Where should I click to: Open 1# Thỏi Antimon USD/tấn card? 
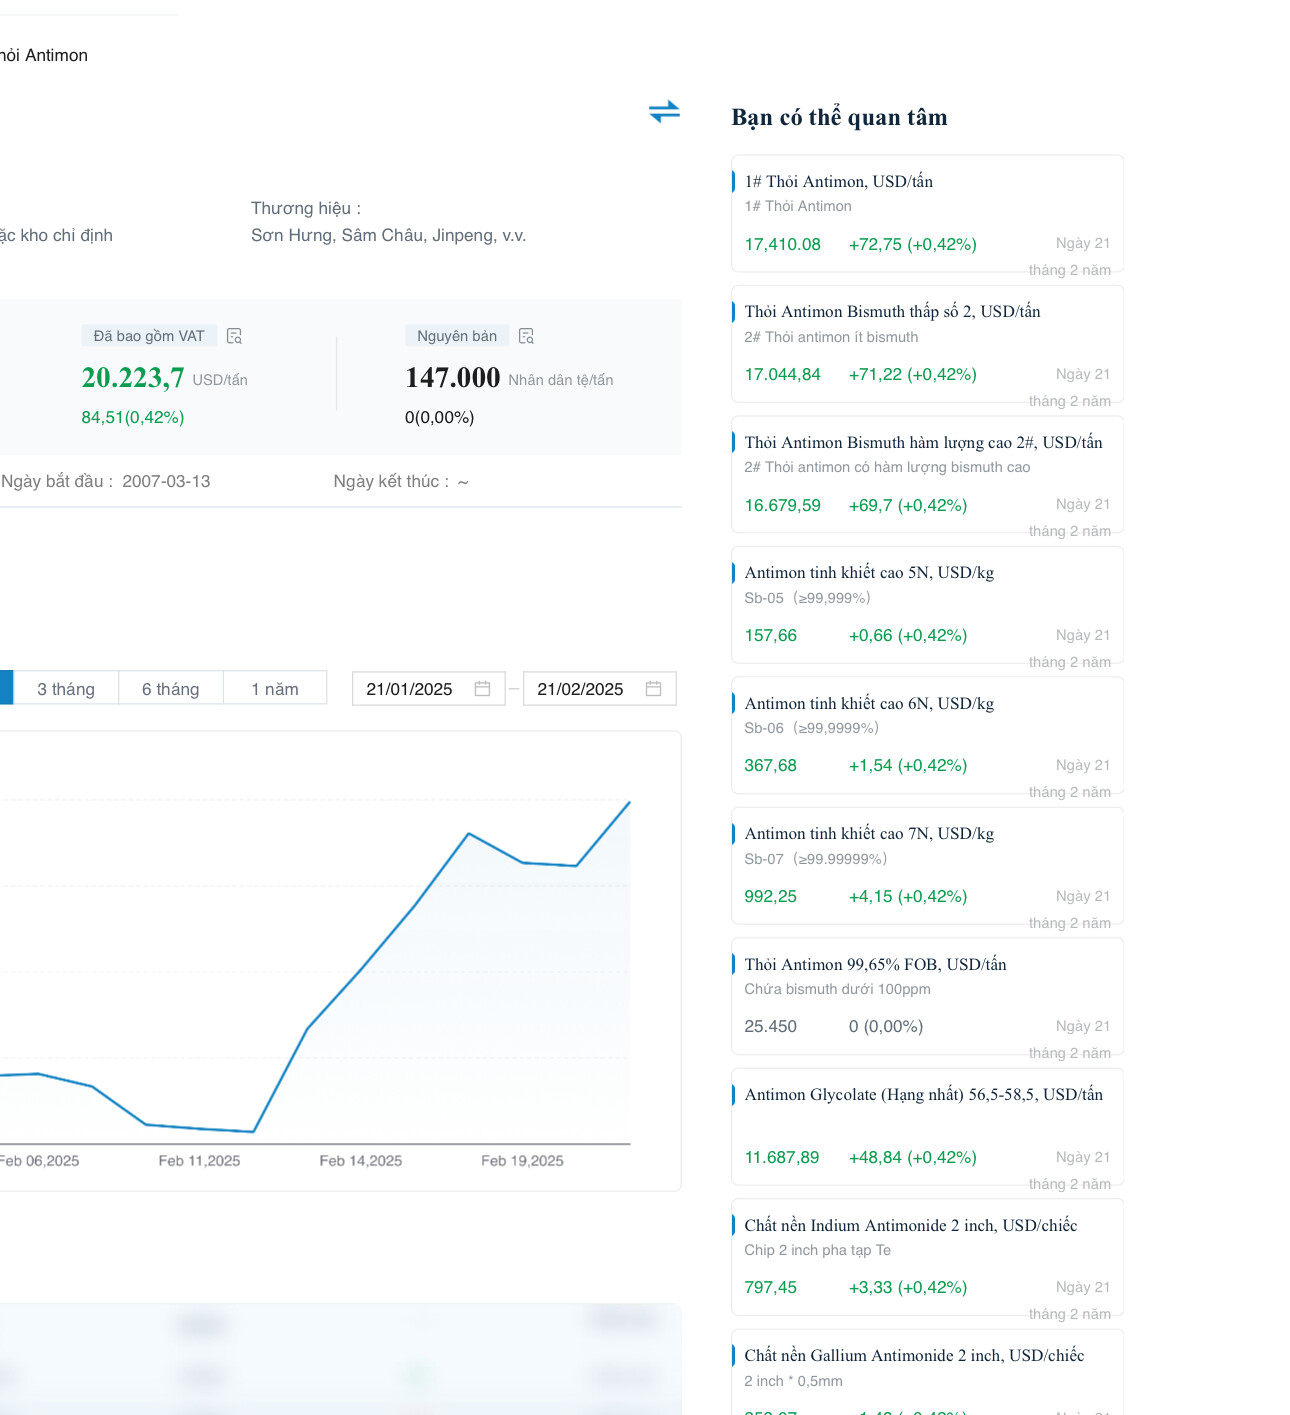point(927,213)
